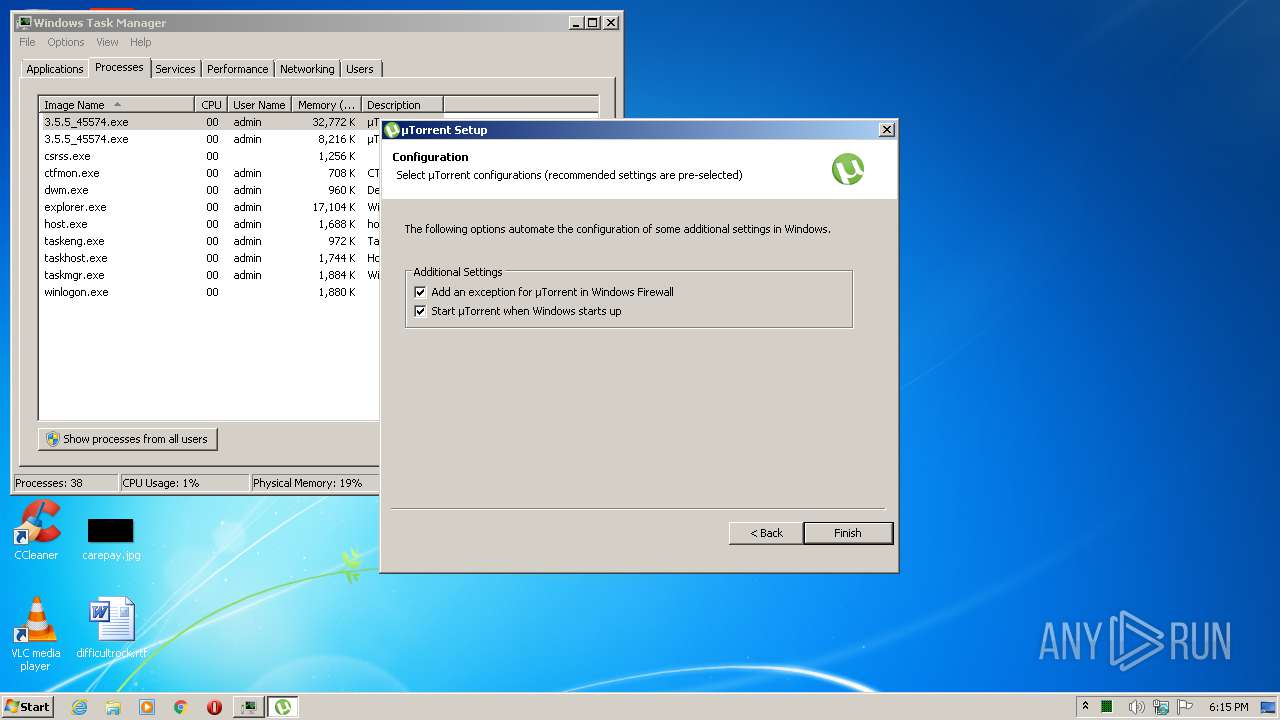The height and width of the screenshot is (720, 1280).
Task: Switch to the Users tab
Action: point(360,69)
